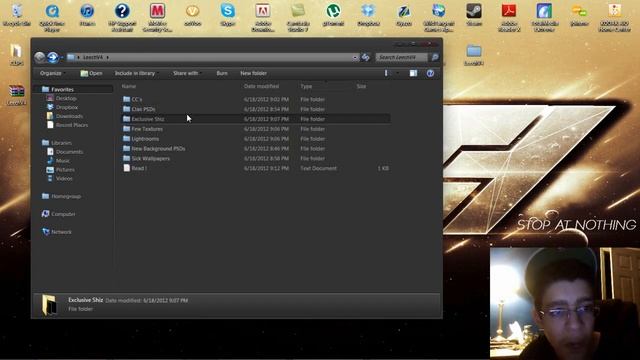Image resolution: width=640 pixels, height=360 pixels.
Task: Open the address bar history dropdown arrow
Action: [355, 58]
